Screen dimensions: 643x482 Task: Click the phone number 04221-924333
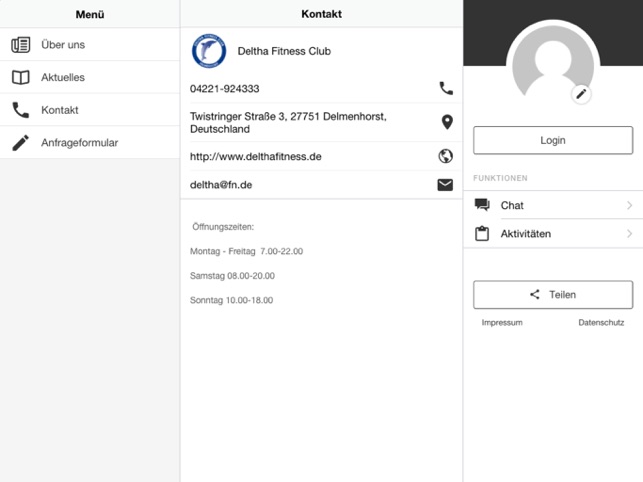[x=224, y=89]
